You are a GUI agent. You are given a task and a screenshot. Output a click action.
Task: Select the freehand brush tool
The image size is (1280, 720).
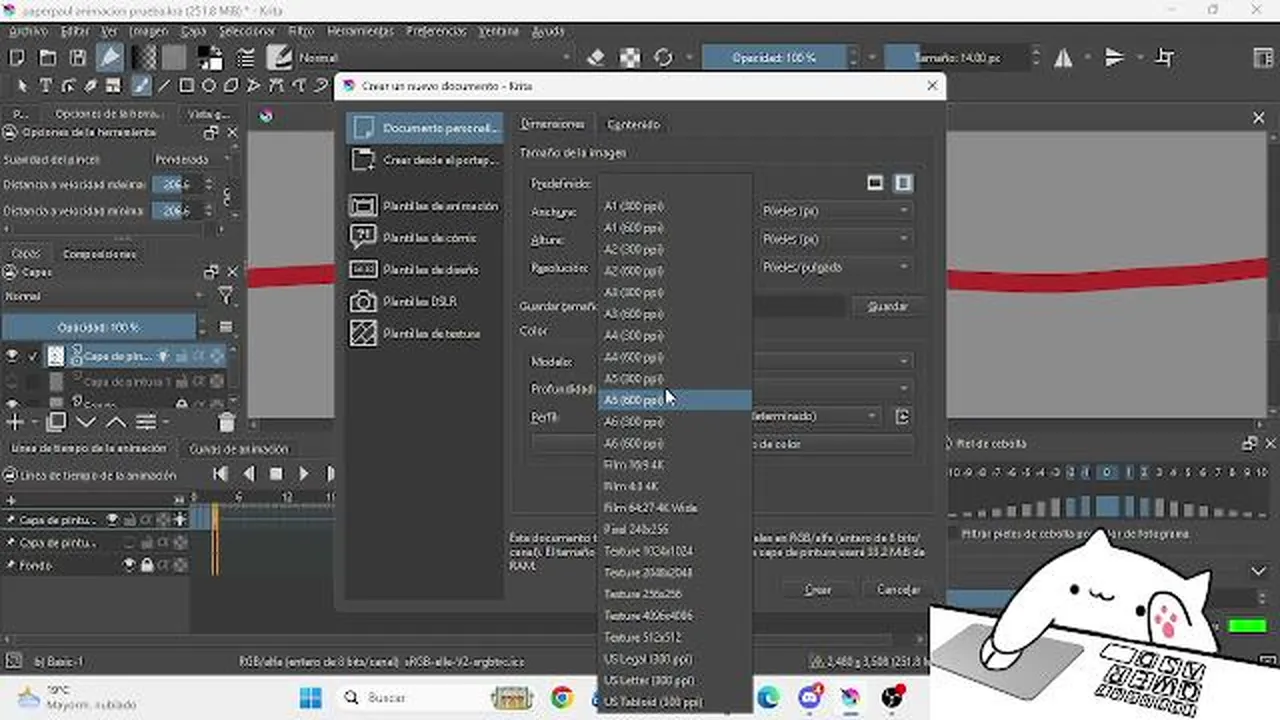tap(141, 86)
